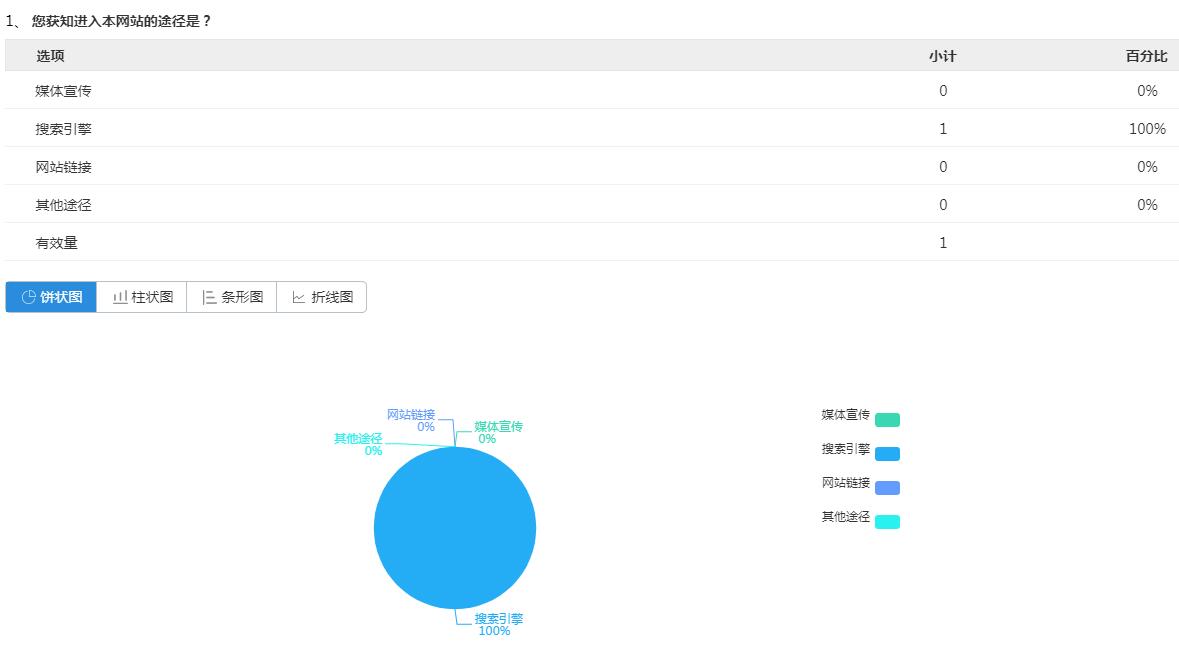Click the bar chart icon in 柱状图 tab

120,297
